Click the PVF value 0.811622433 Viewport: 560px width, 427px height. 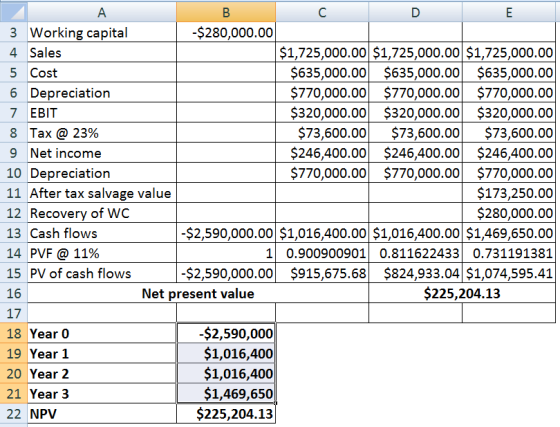pyautogui.click(x=415, y=253)
